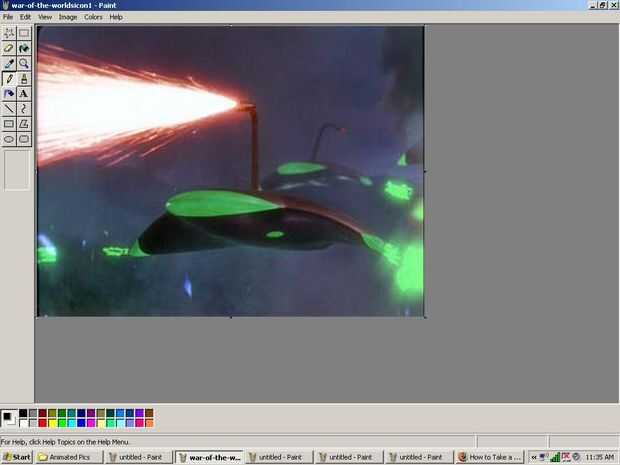Switch to How to Take a... browser window

[490, 457]
